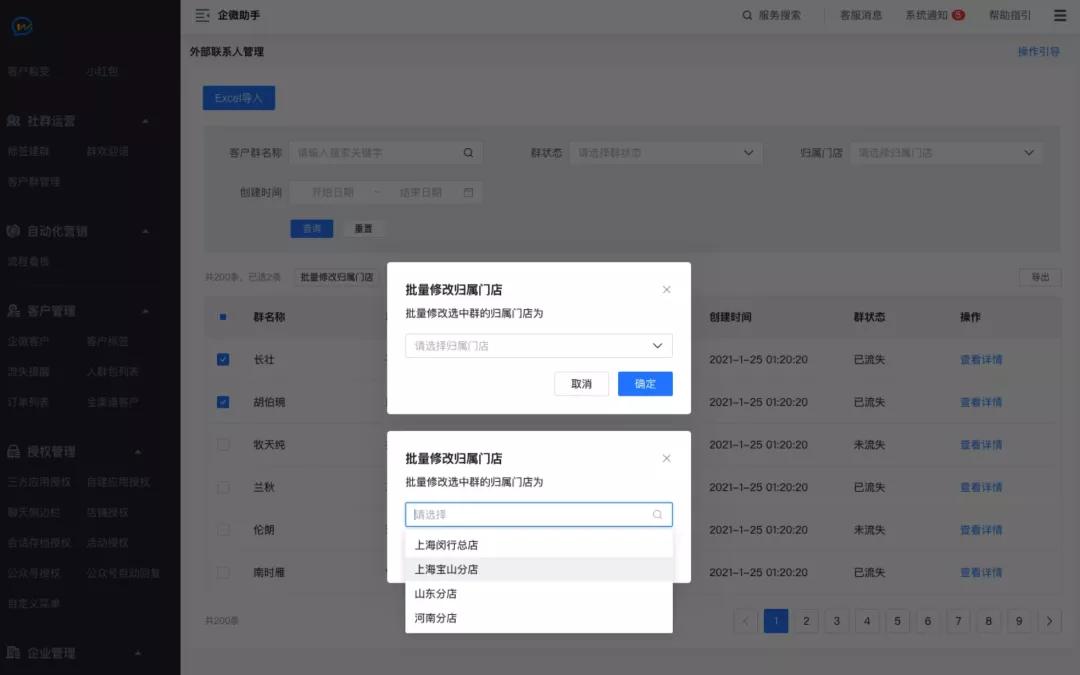Screen dimensions: 1080x675
Task: Click the magnifier icon beside 服务搜索
Action: pyautogui.click(x=748, y=15)
